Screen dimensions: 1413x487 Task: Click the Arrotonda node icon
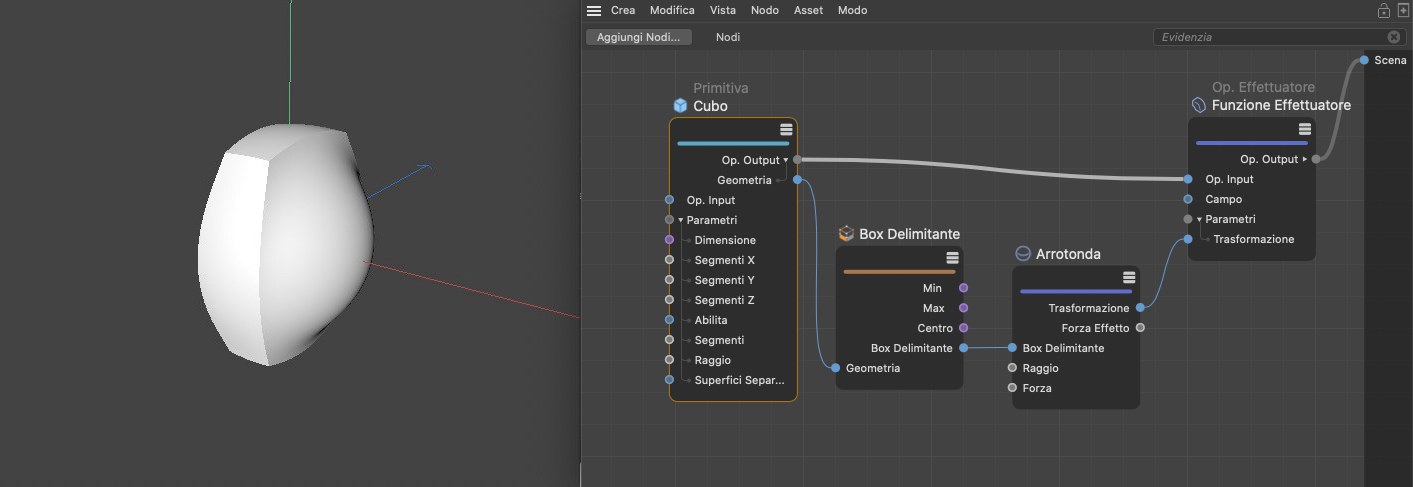[1023, 254]
